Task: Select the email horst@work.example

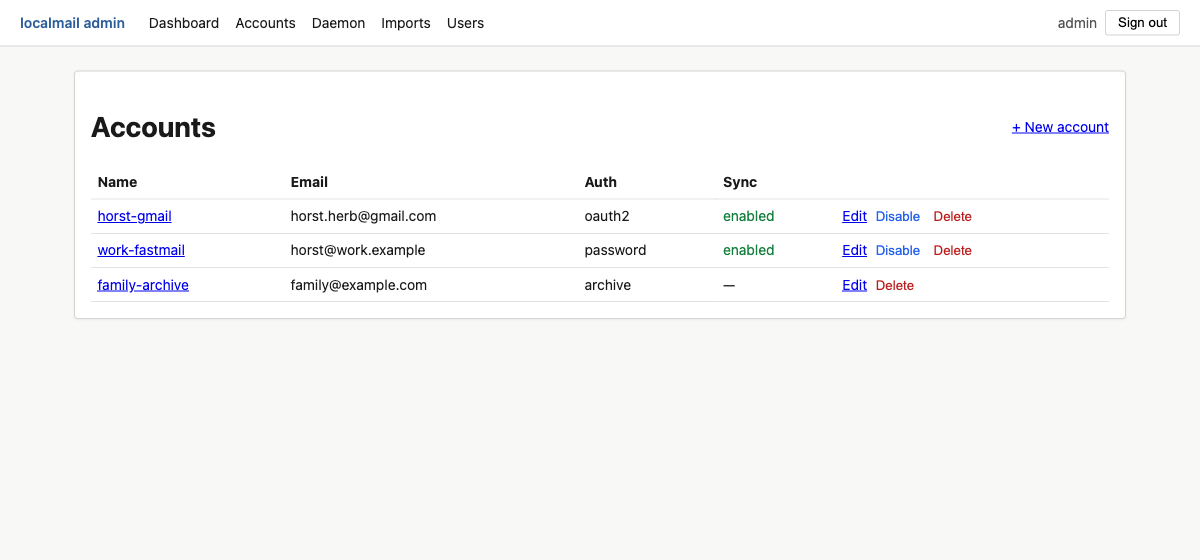Action: [358, 250]
